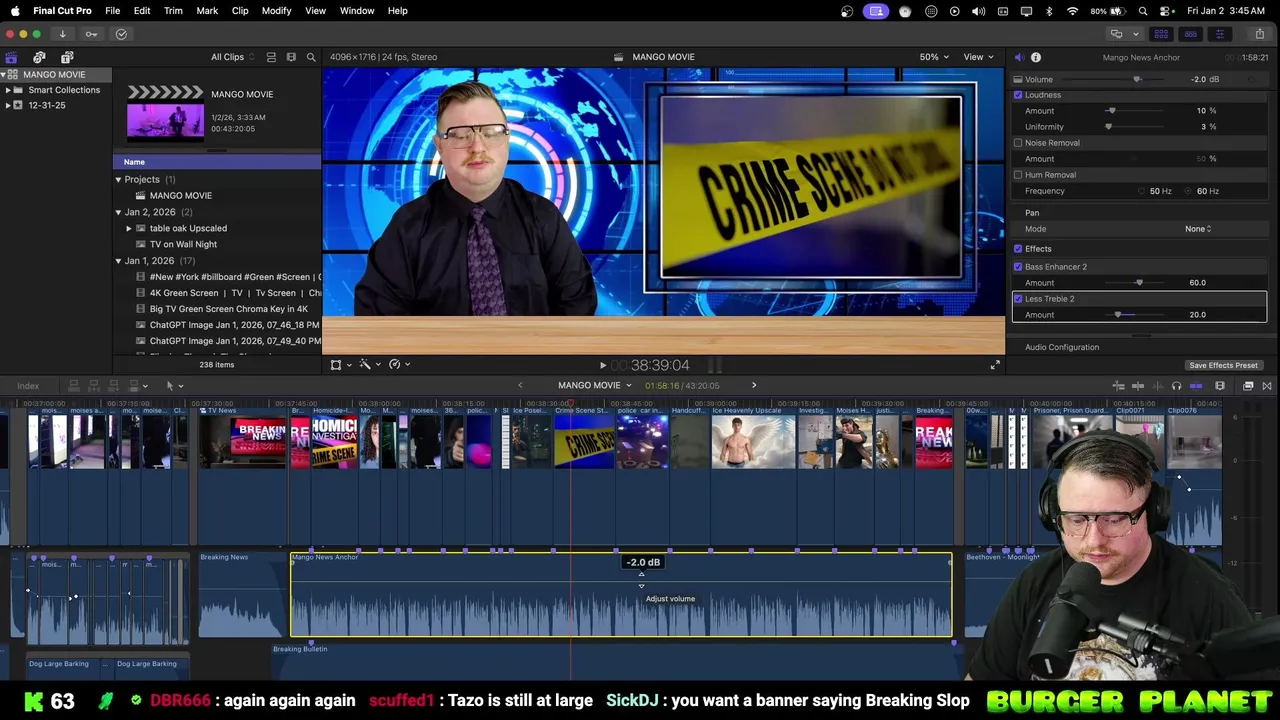Expand the Smart Collections folder
Screen dimensions: 1280x720
8,90
